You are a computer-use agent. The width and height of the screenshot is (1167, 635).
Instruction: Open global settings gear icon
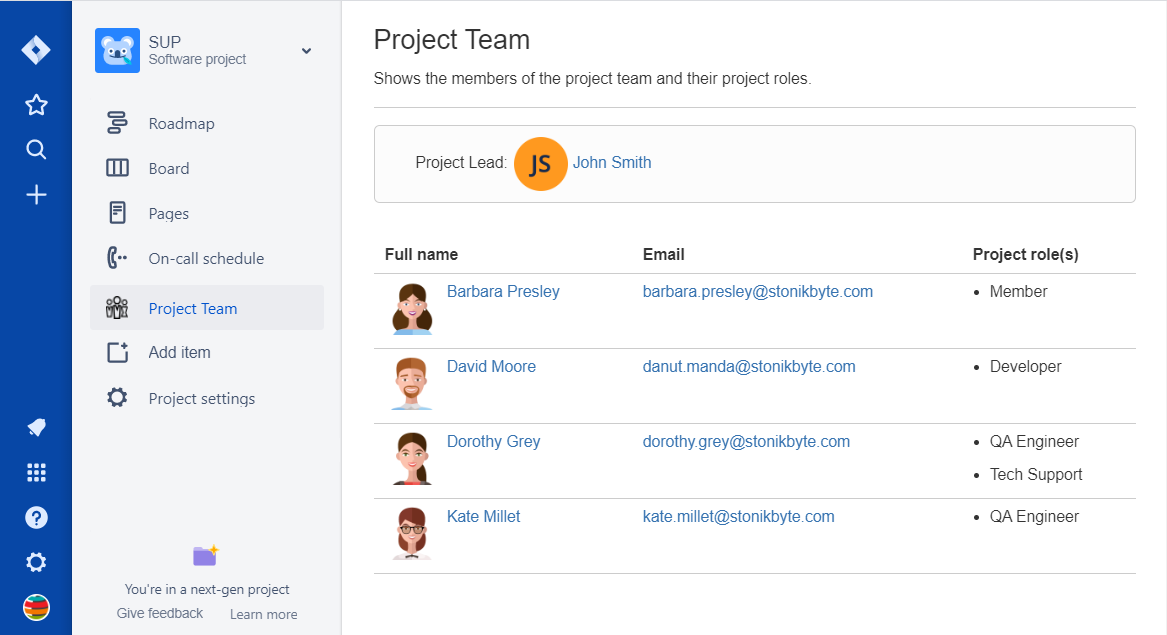coord(36,563)
